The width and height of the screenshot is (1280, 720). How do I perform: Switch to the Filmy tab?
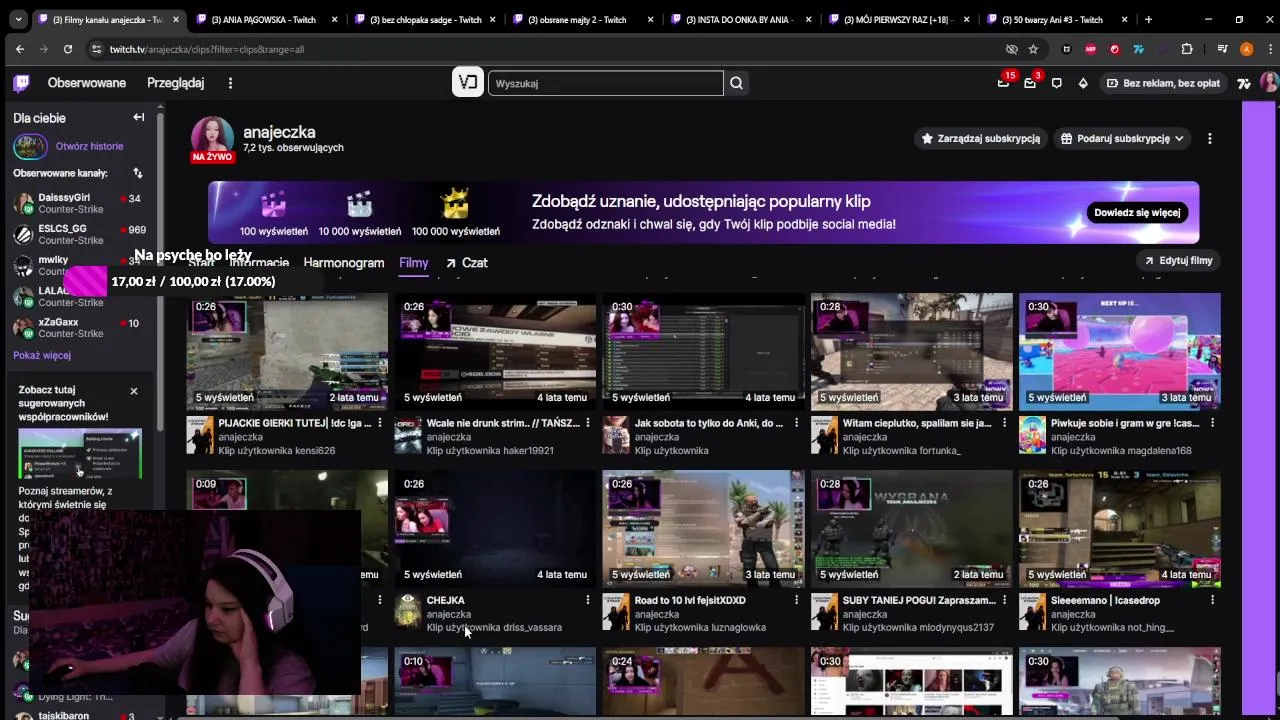coord(413,263)
